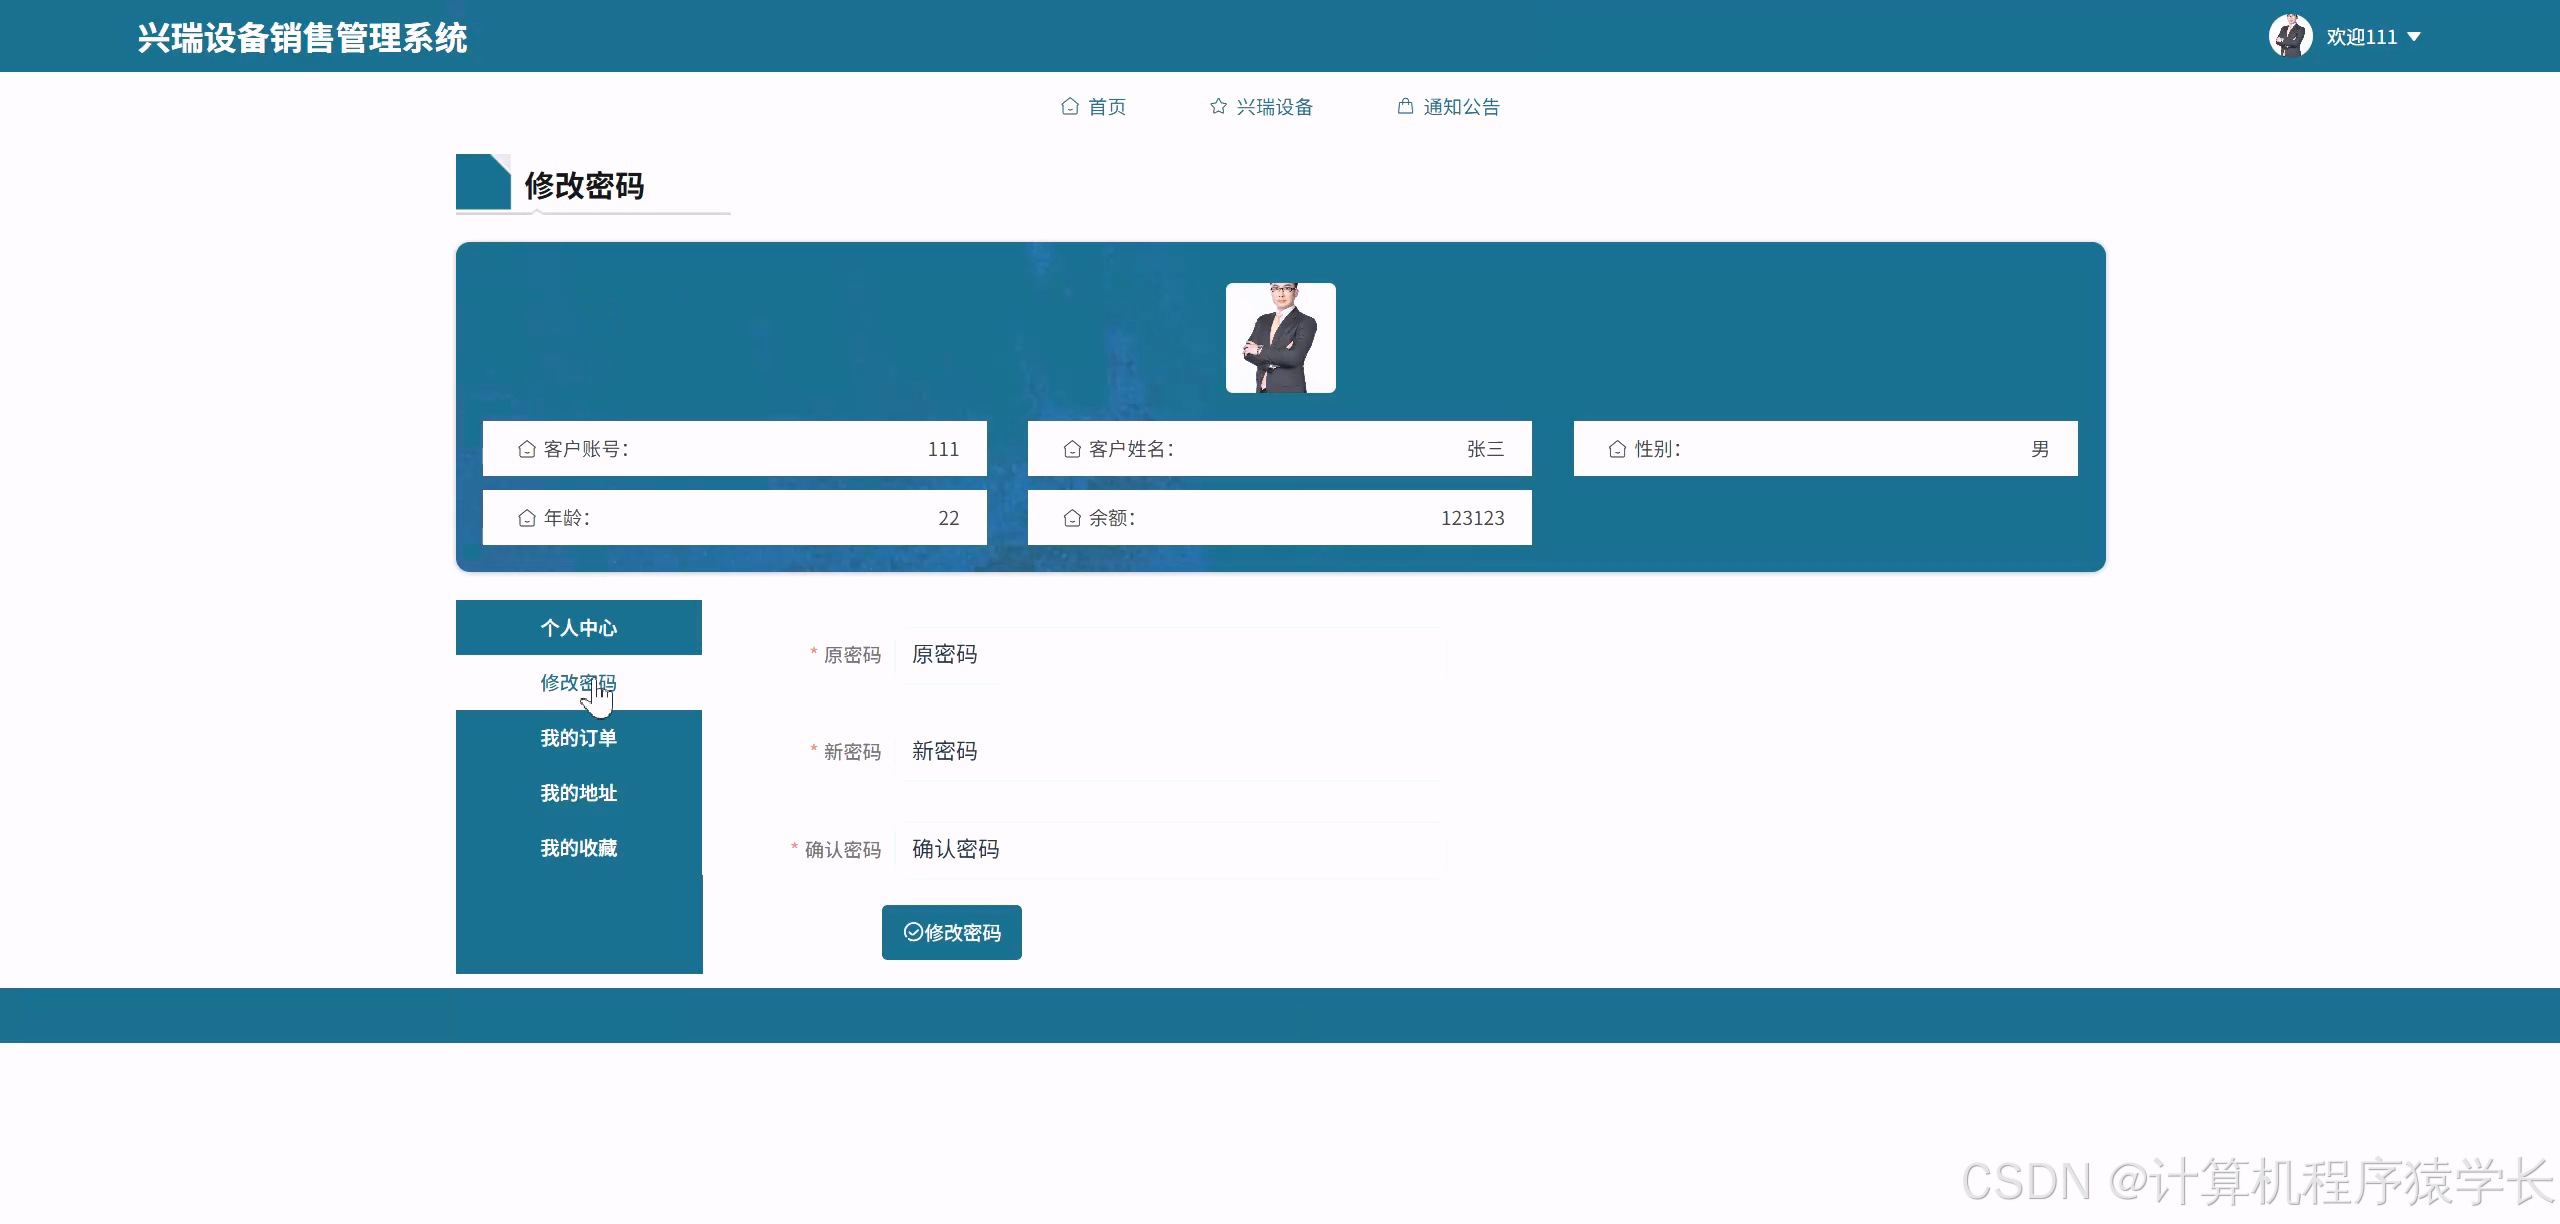
Task: Select the customer name 张三
Action: click(1485, 449)
